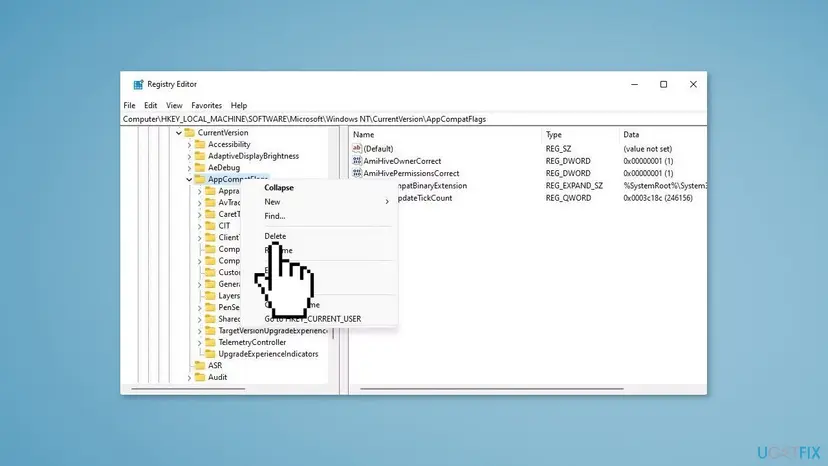Screen dimensions: 828x466
Task: Click the Accessibility folder icon
Action: 200,144
